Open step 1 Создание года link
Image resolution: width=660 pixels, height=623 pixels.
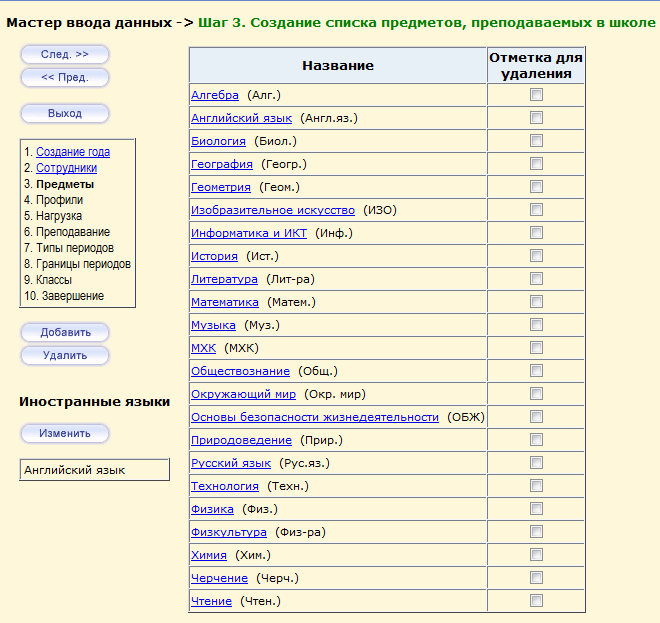click(73, 152)
